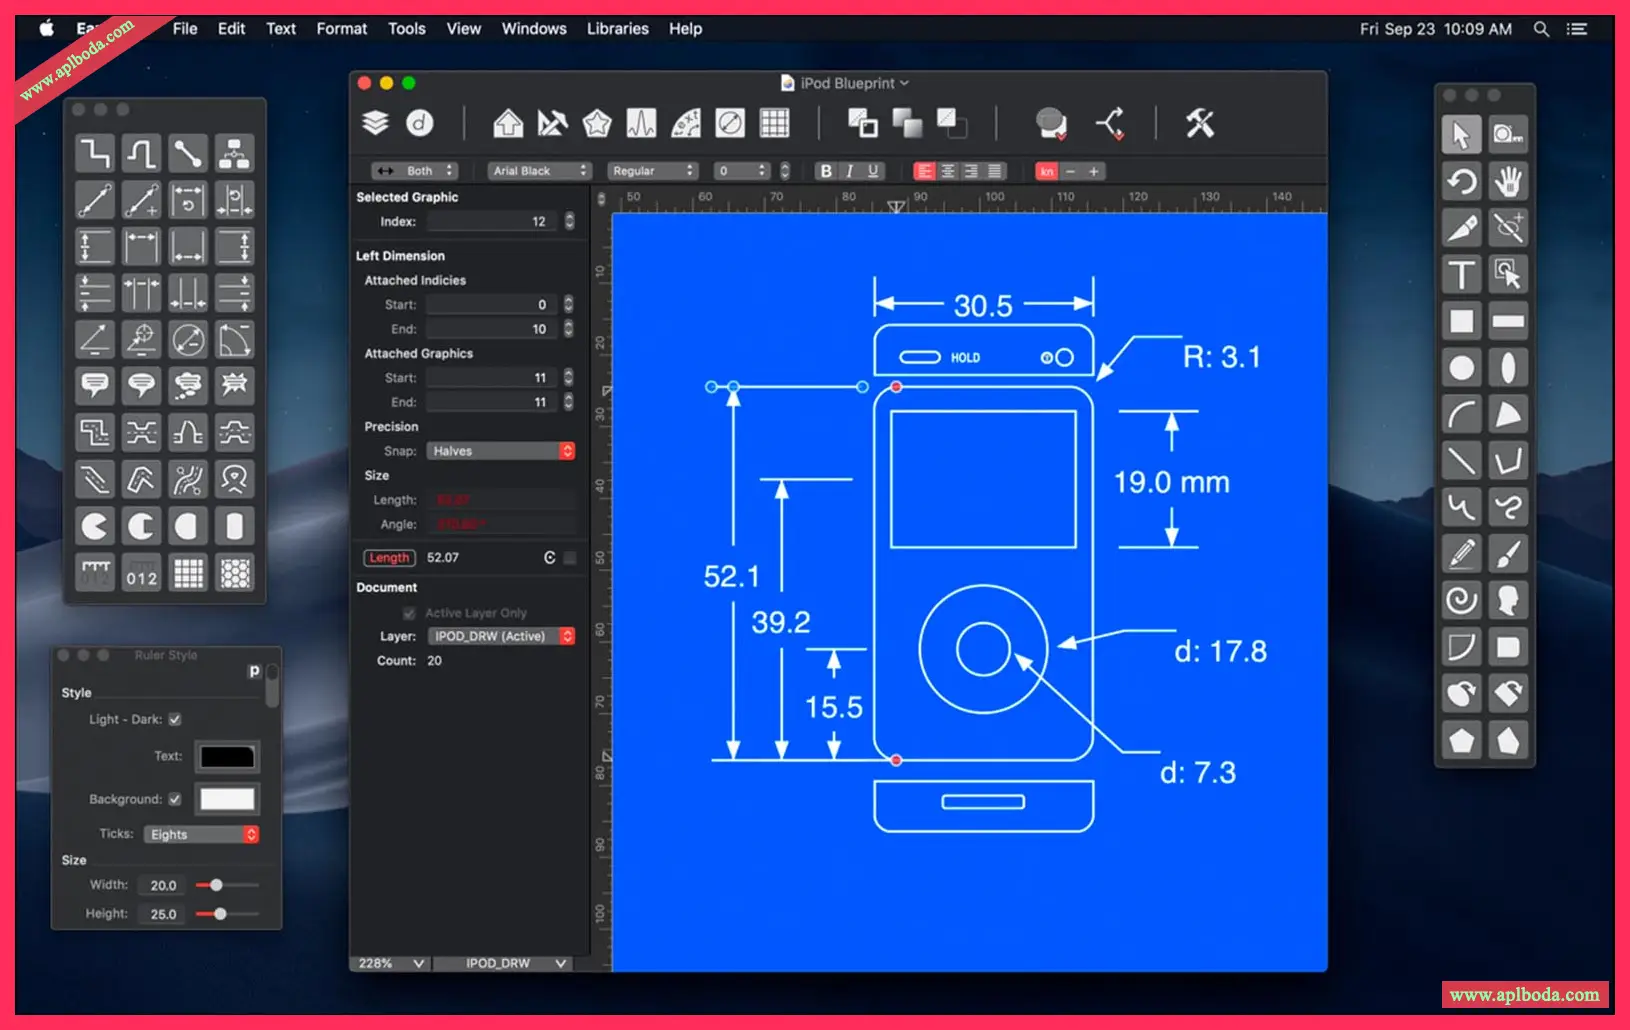Image resolution: width=1630 pixels, height=1030 pixels.
Task: Open the Libraries menu
Action: [618, 29]
